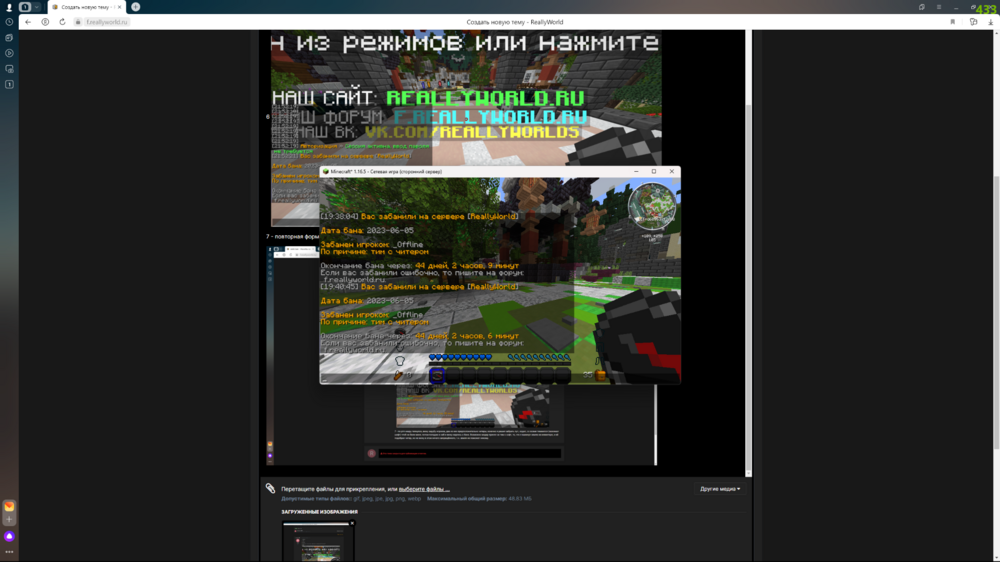
Task: Open the sidebar video player icon
Action: coord(9,53)
